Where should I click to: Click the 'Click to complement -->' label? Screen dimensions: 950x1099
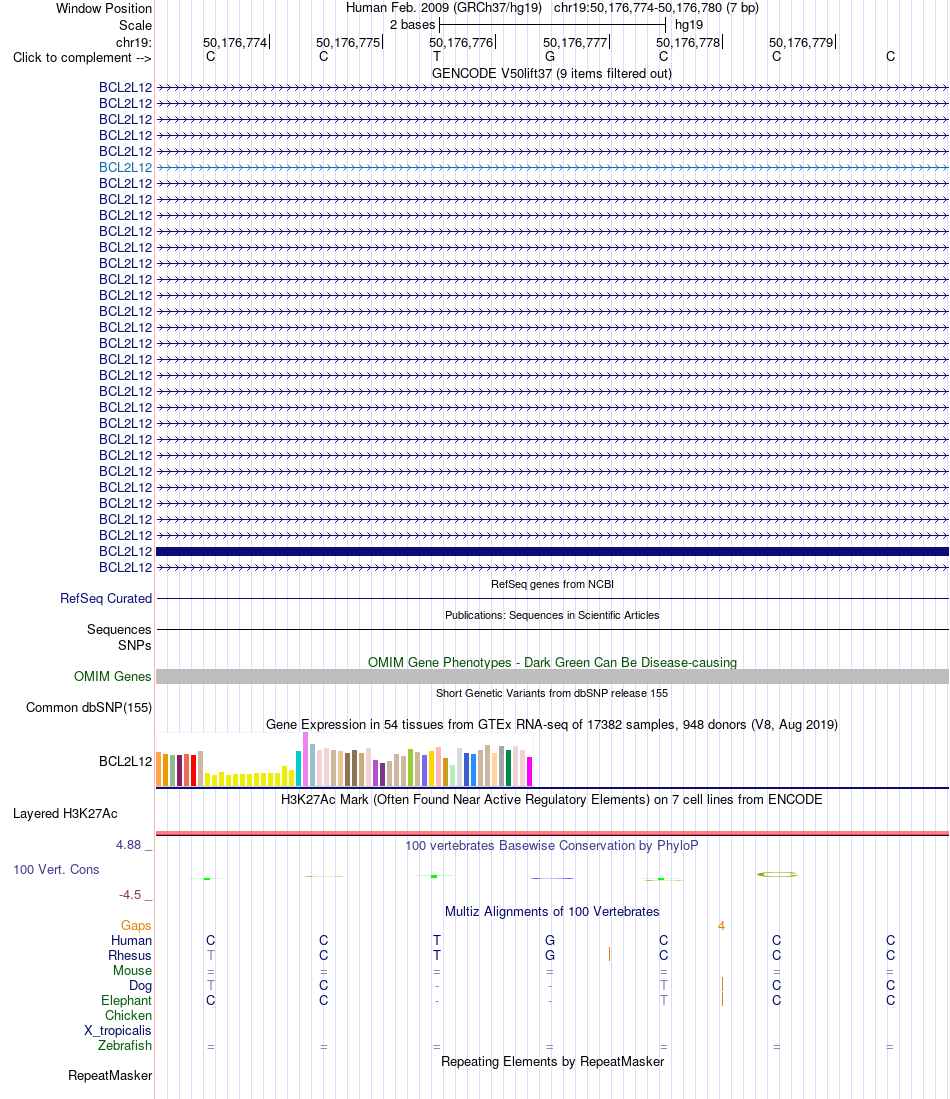pos(82,57)
